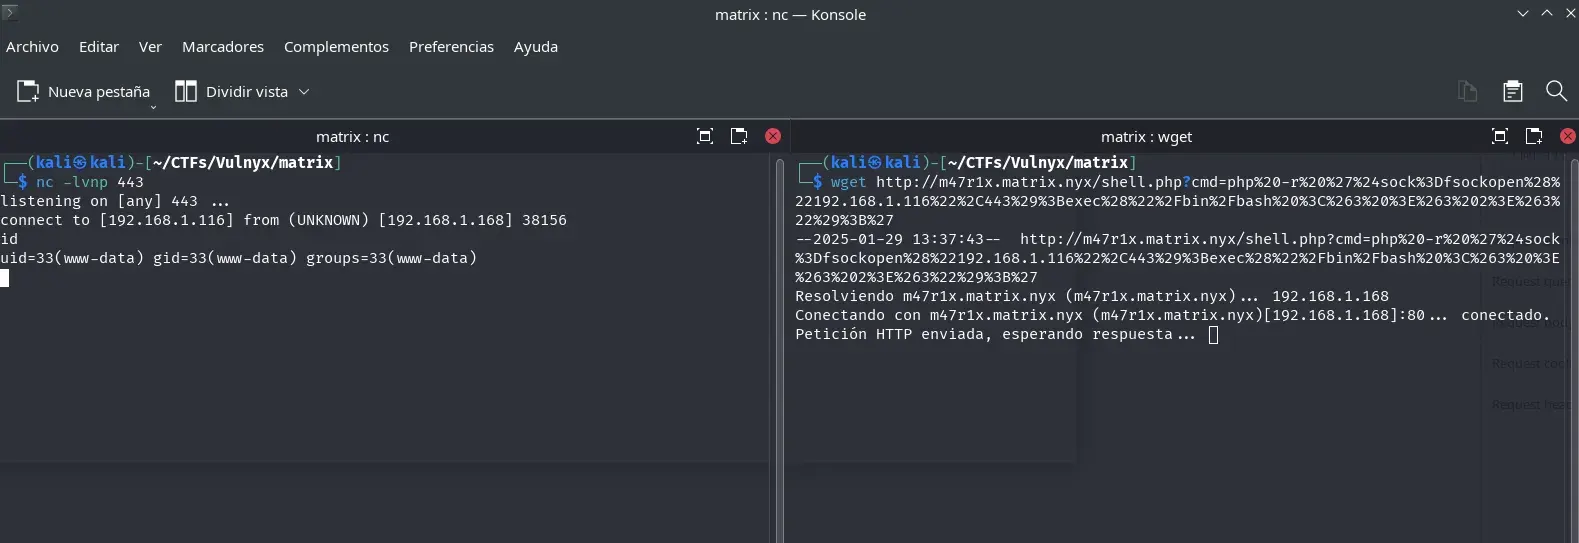Click the uid=33(www-data) output line
Image resolution: width=1579 pixels, height=543 pixels.
(238, 258)
